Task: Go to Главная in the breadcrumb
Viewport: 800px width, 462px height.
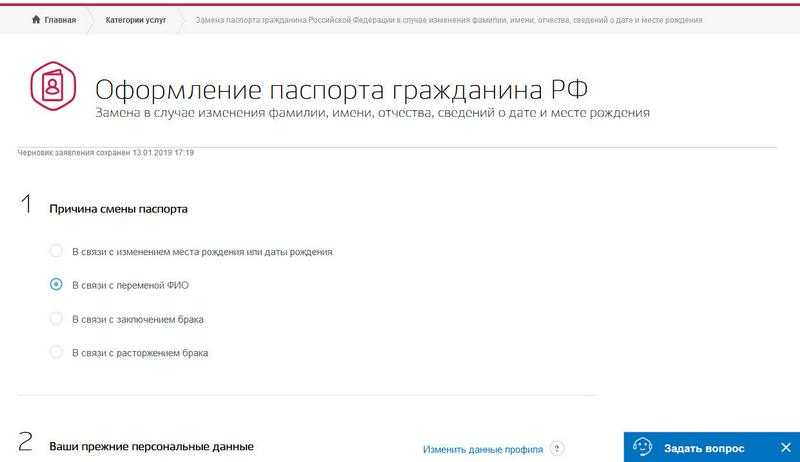Action: tap(60, 20)
